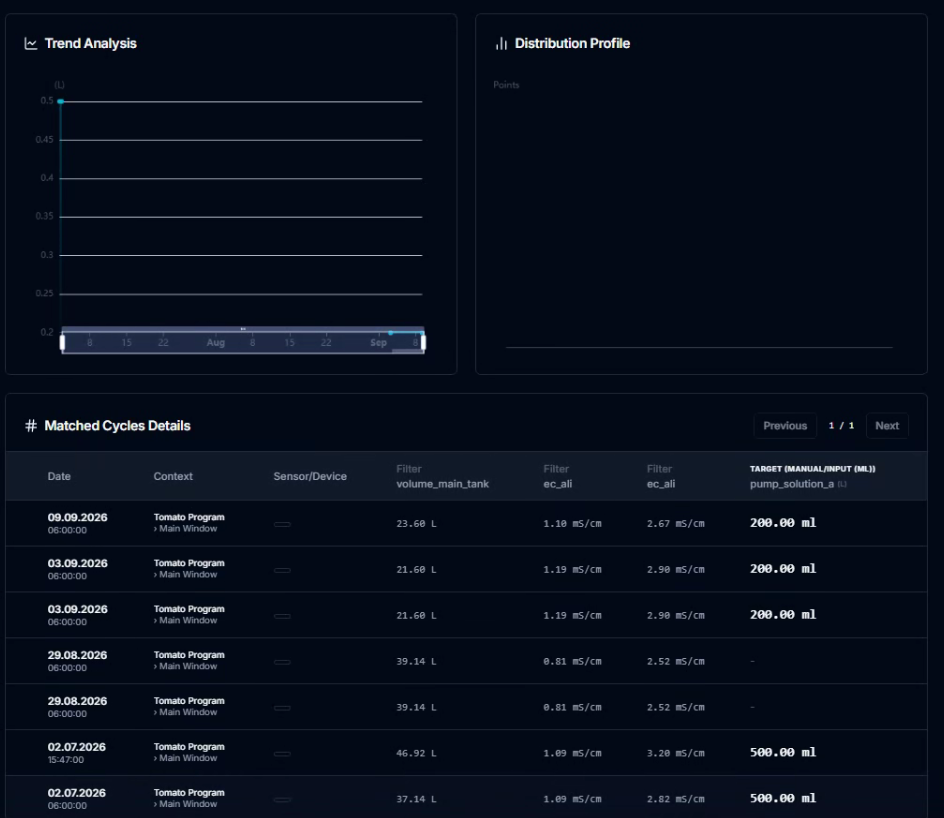Go to Previous page of matched cycles

pos(784,426)
